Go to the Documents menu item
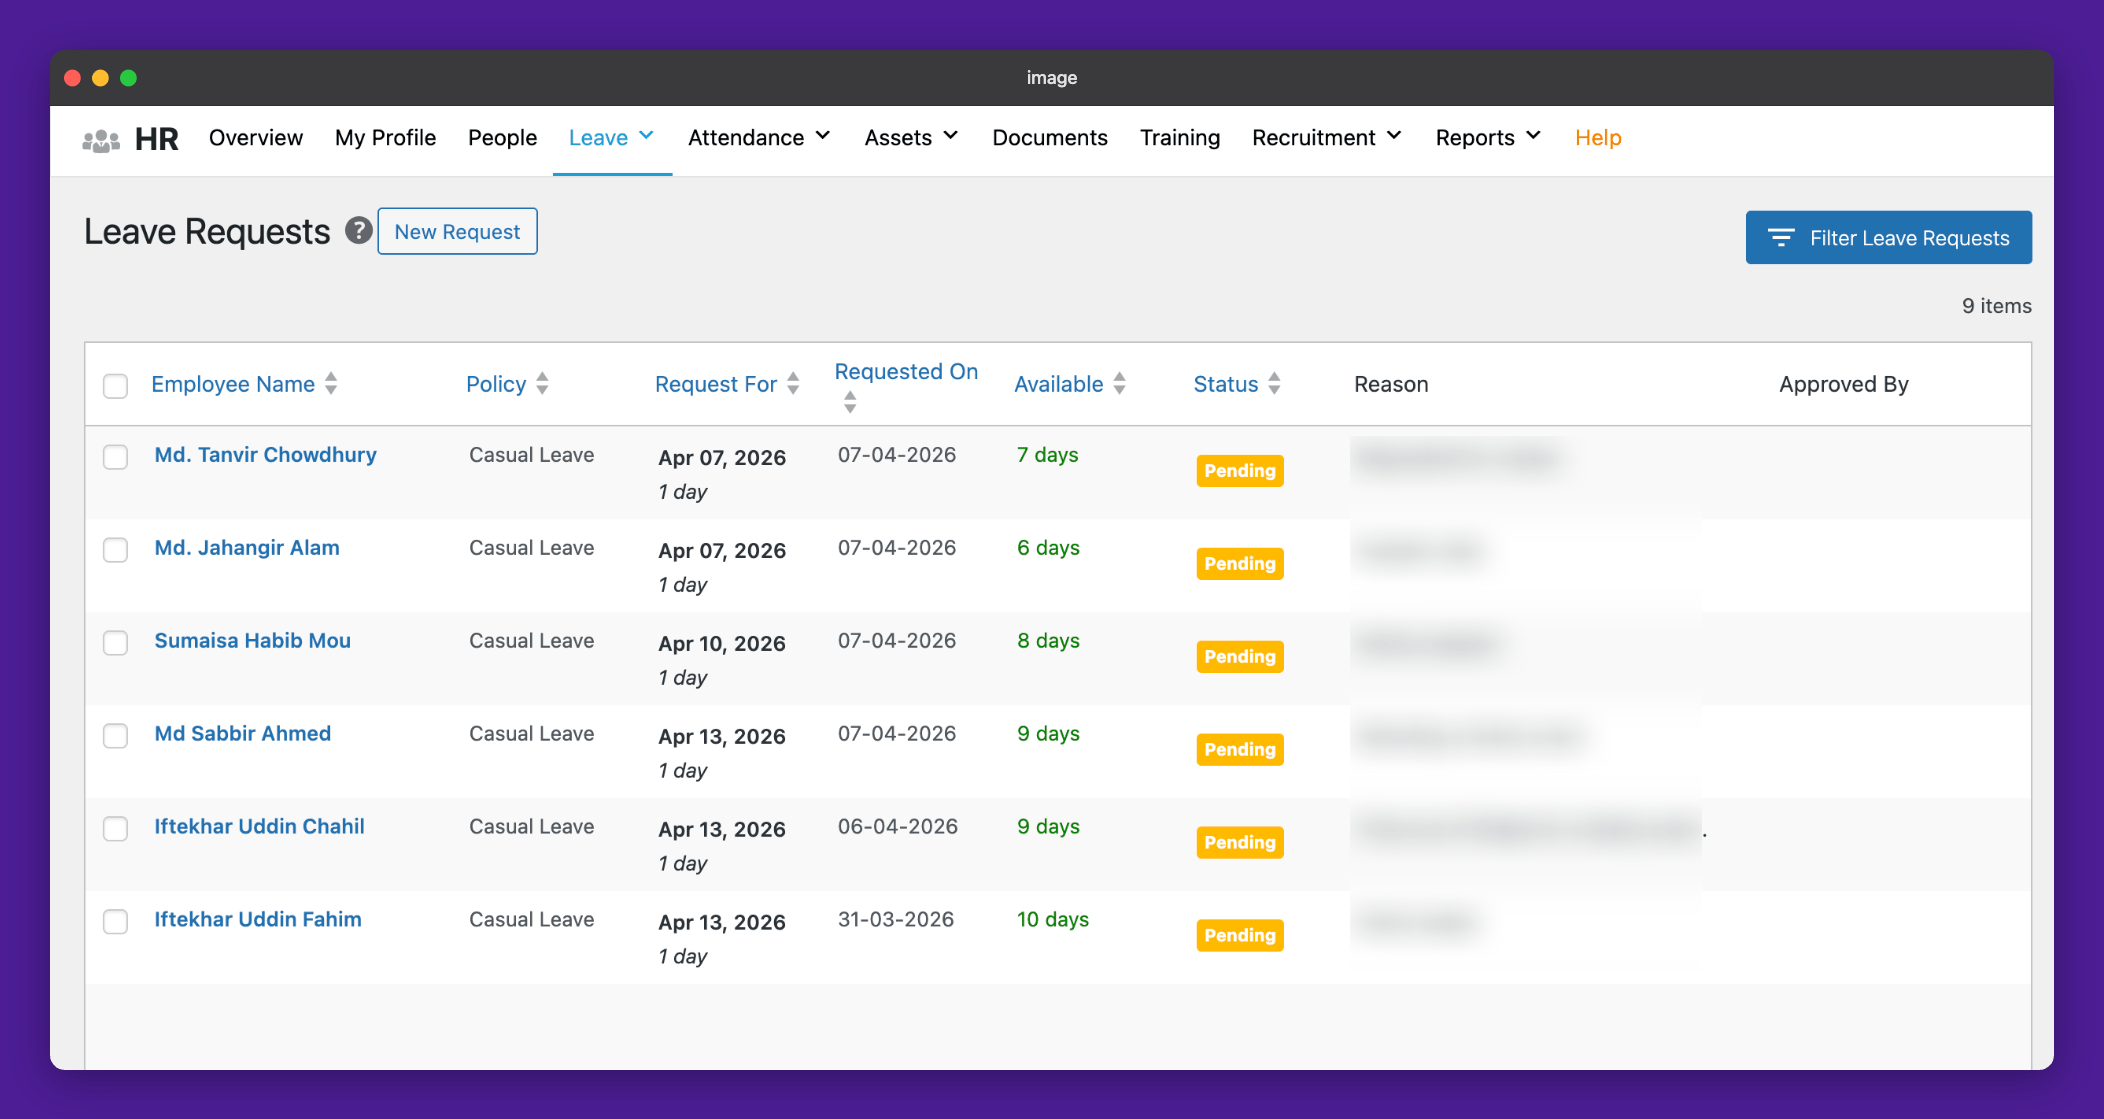 coord(1049,138)
